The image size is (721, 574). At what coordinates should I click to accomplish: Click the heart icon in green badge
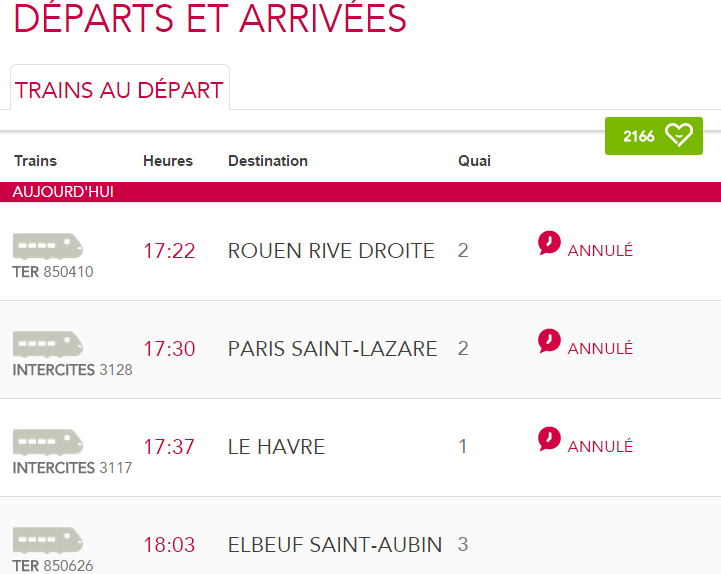click(679, 136)
